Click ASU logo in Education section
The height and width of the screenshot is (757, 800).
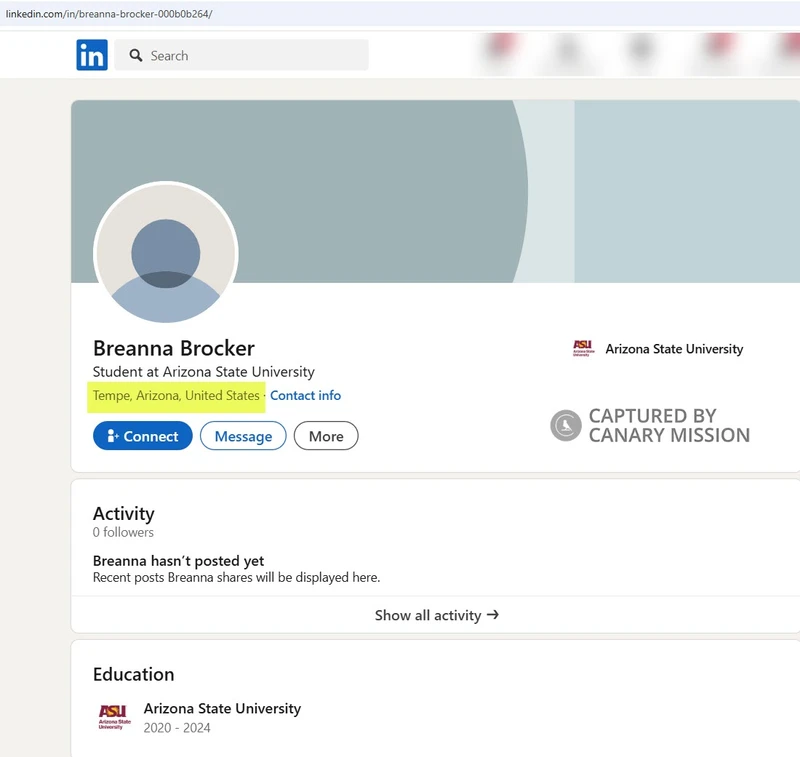click(x=115, y=717)
